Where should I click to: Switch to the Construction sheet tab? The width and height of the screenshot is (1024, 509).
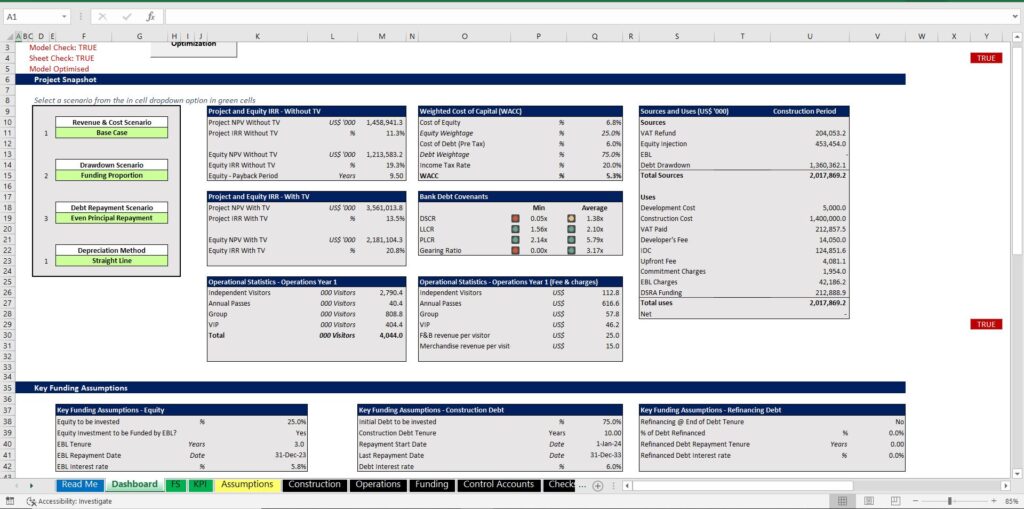pos(313,485)
